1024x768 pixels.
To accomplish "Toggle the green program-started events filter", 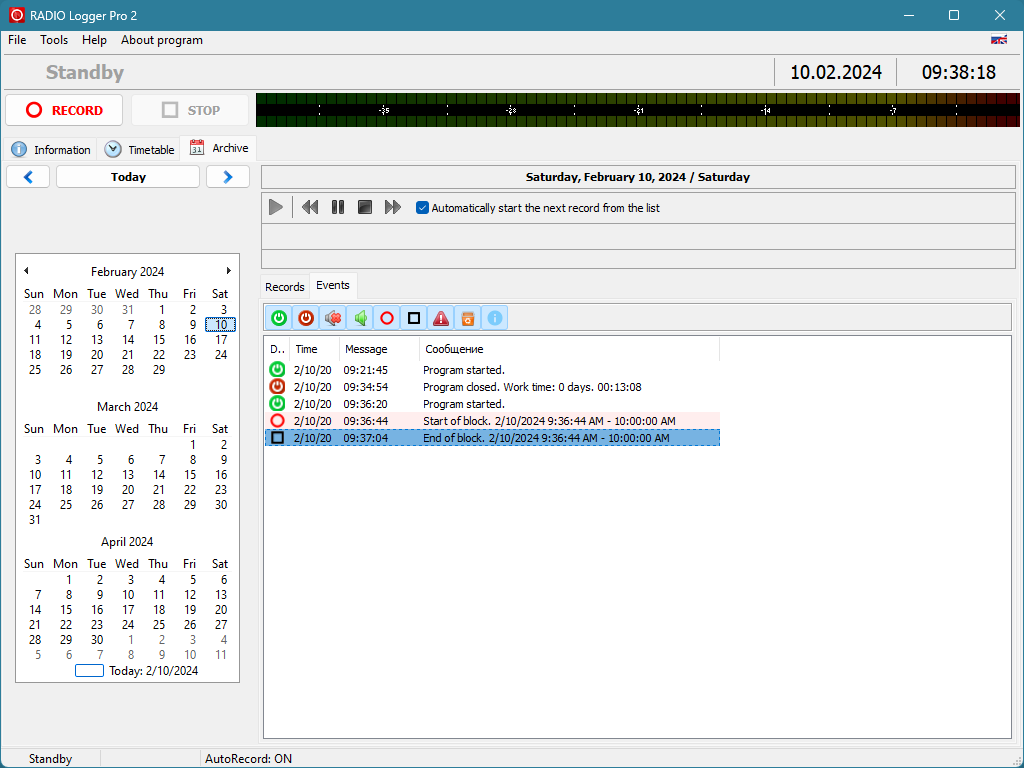I will (x=279, y=318).
